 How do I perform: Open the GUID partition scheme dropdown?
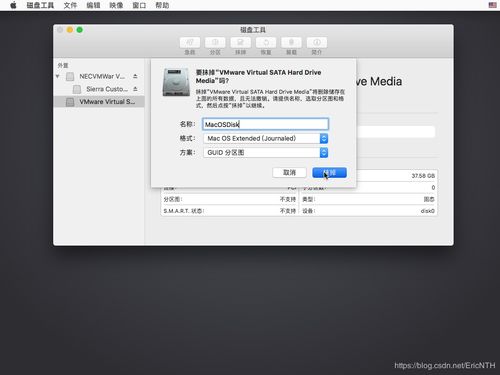266,153
